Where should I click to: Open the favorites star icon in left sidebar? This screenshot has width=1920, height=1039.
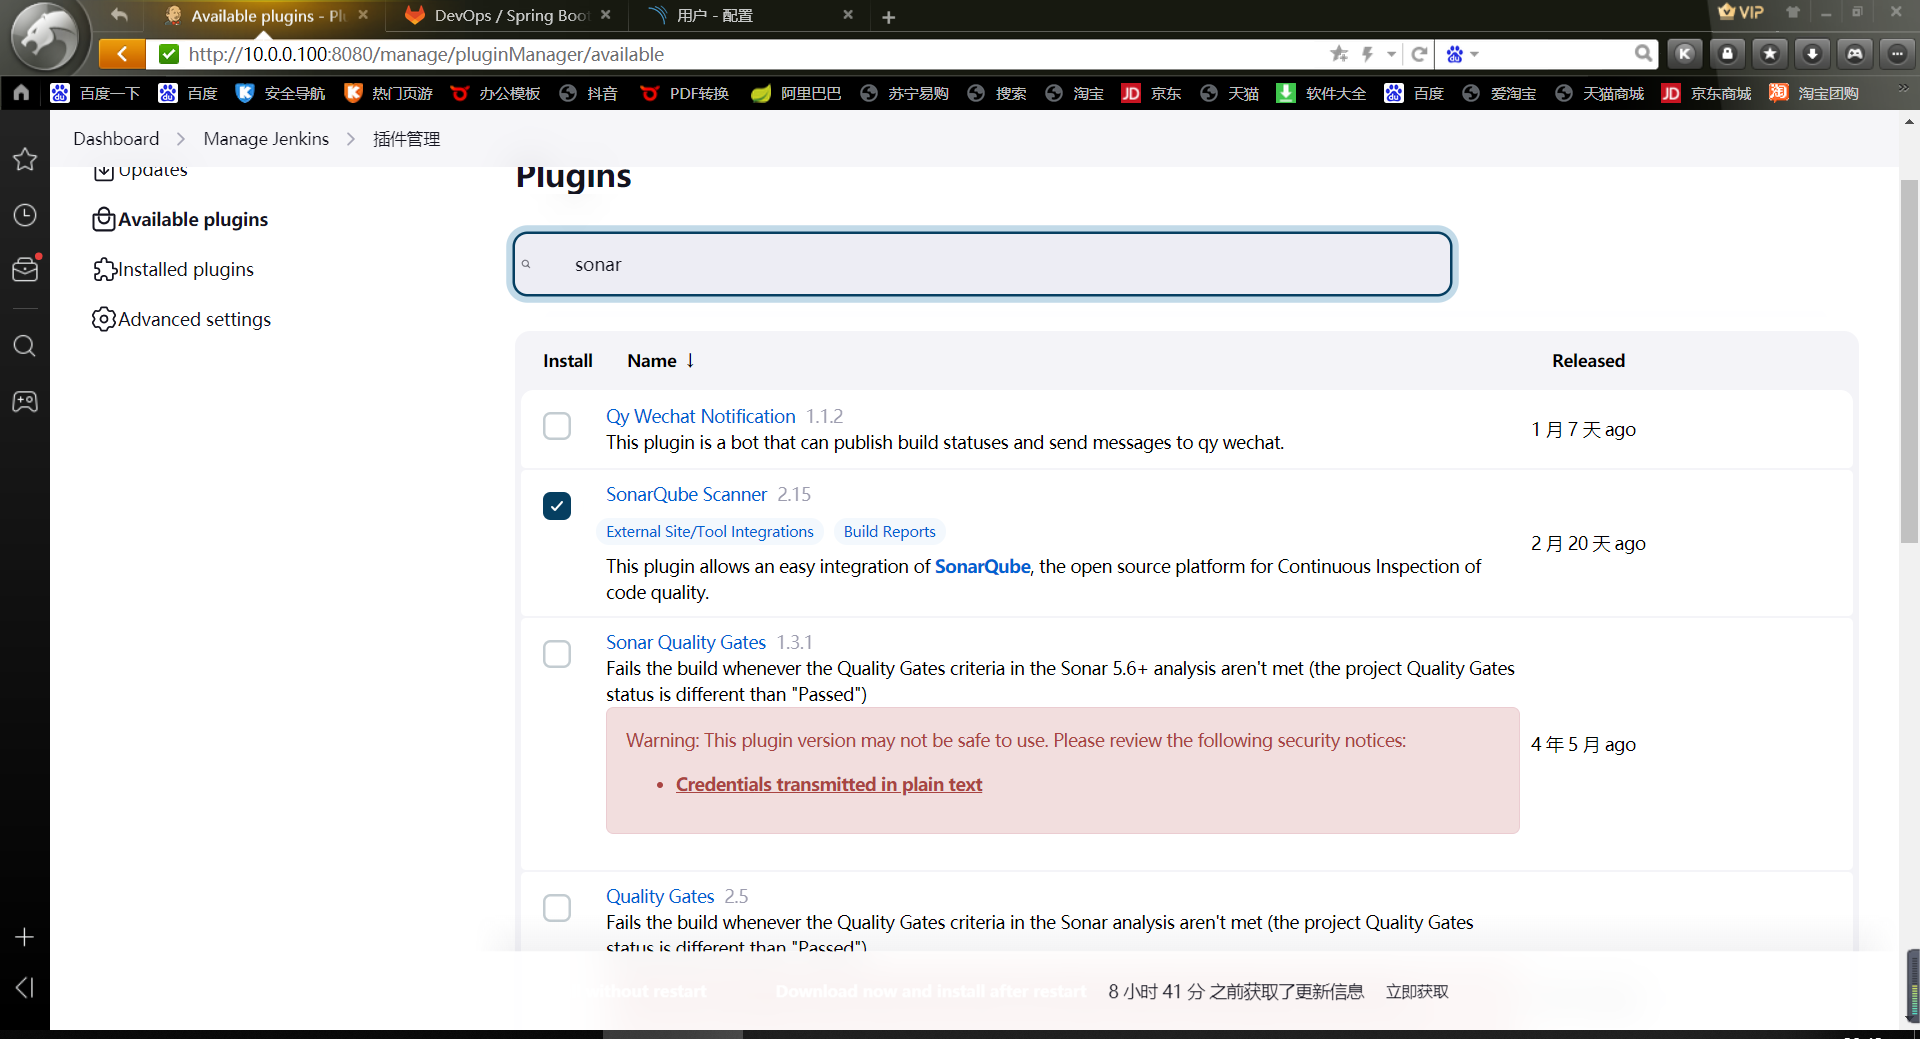click(25, 159)
